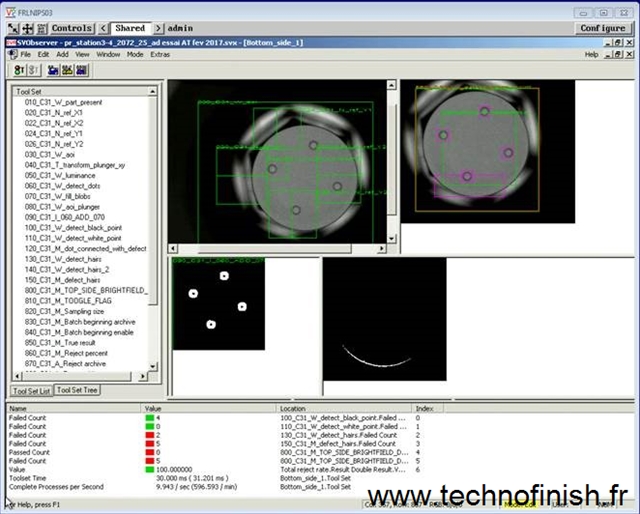Switch to the Tool Set Tree tab
640x514 pixels.
77,390
